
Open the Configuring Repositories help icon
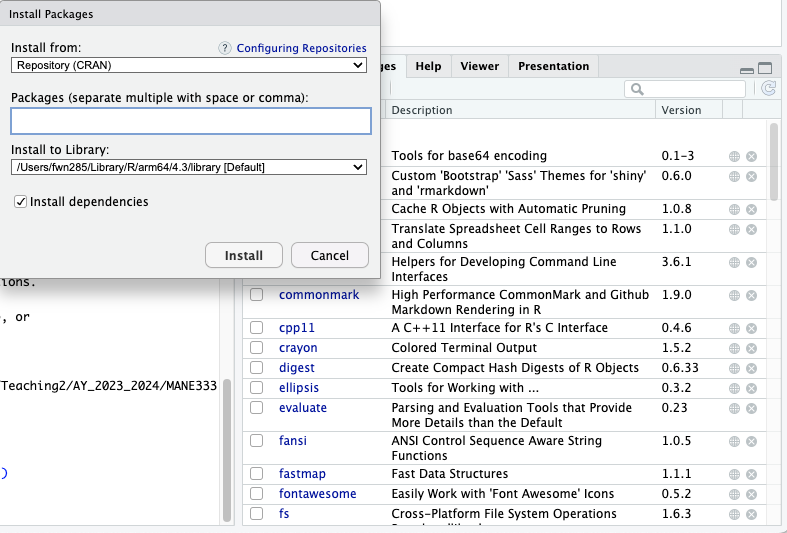click(226, 48)
